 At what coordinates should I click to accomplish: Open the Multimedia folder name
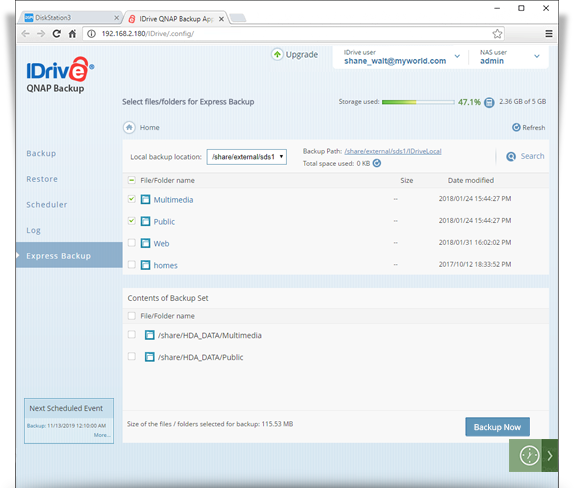[173, 200]
